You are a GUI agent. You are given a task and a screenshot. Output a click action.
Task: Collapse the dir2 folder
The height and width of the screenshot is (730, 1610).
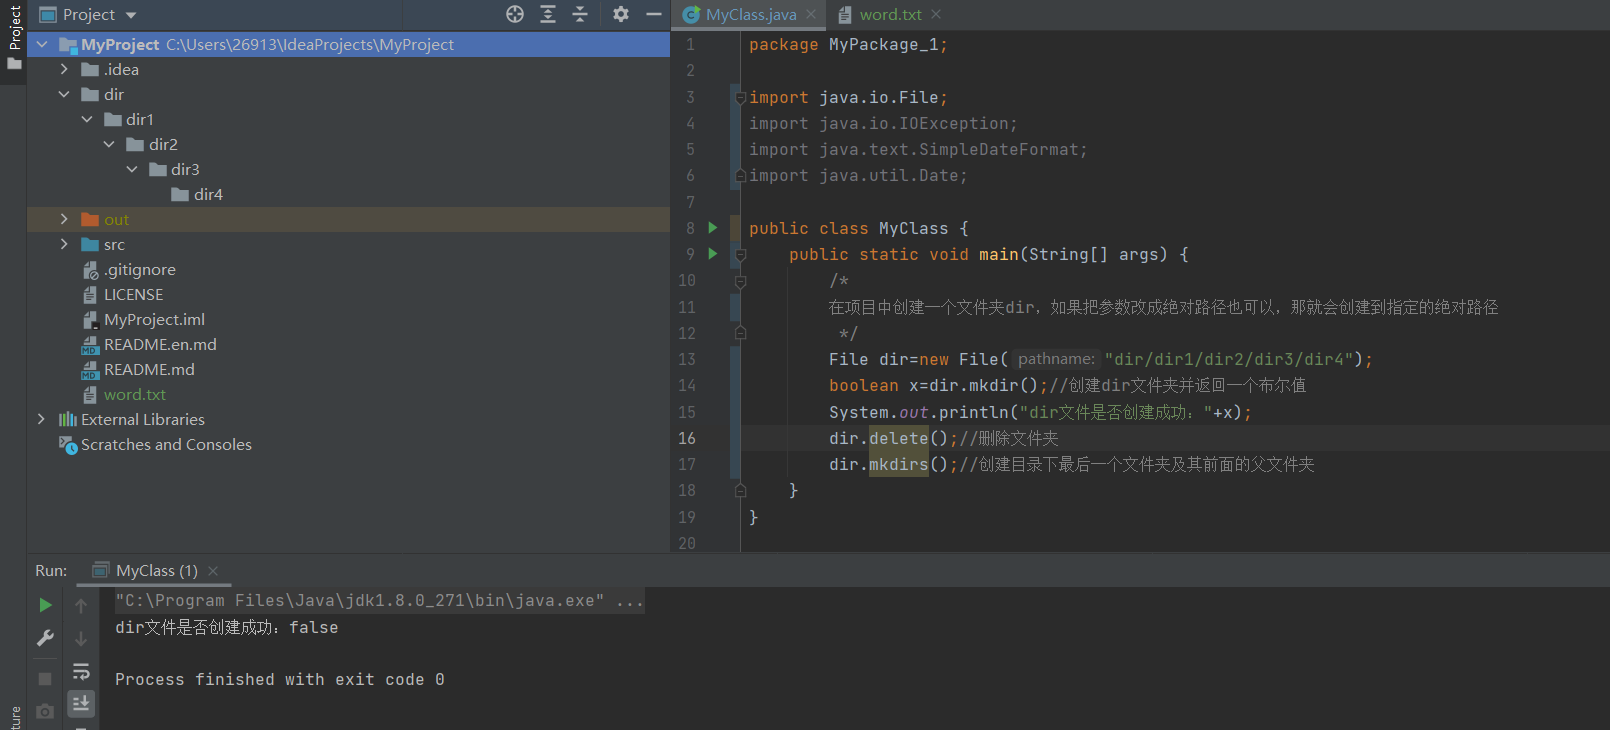[x=109, y=144]
